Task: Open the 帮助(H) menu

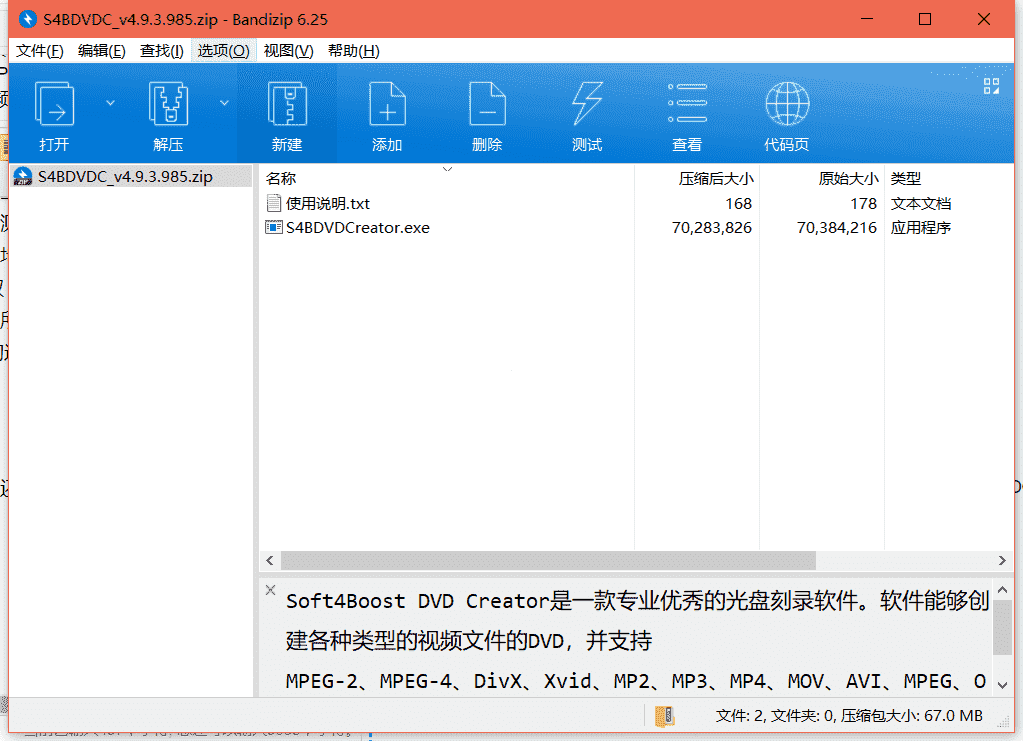Action: [354, 51]
